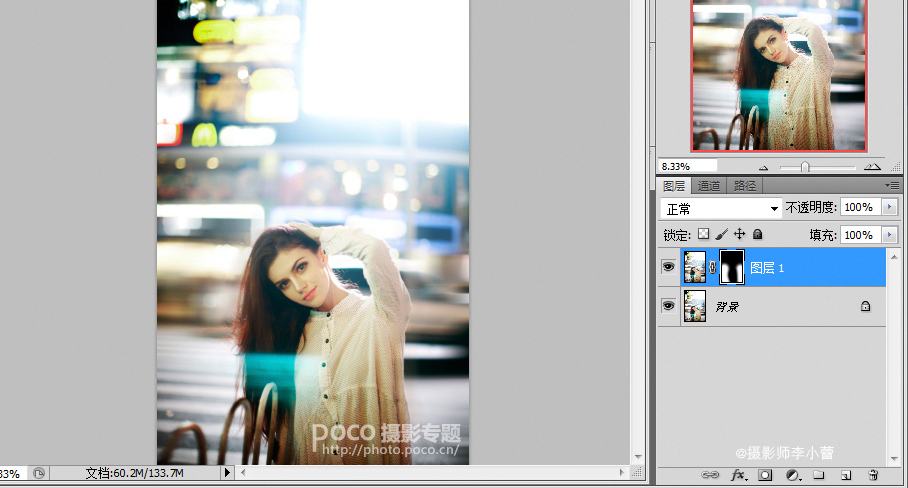Open 不透明度 opacity slider arrow
Screen dimensions: 908x488
889,207
